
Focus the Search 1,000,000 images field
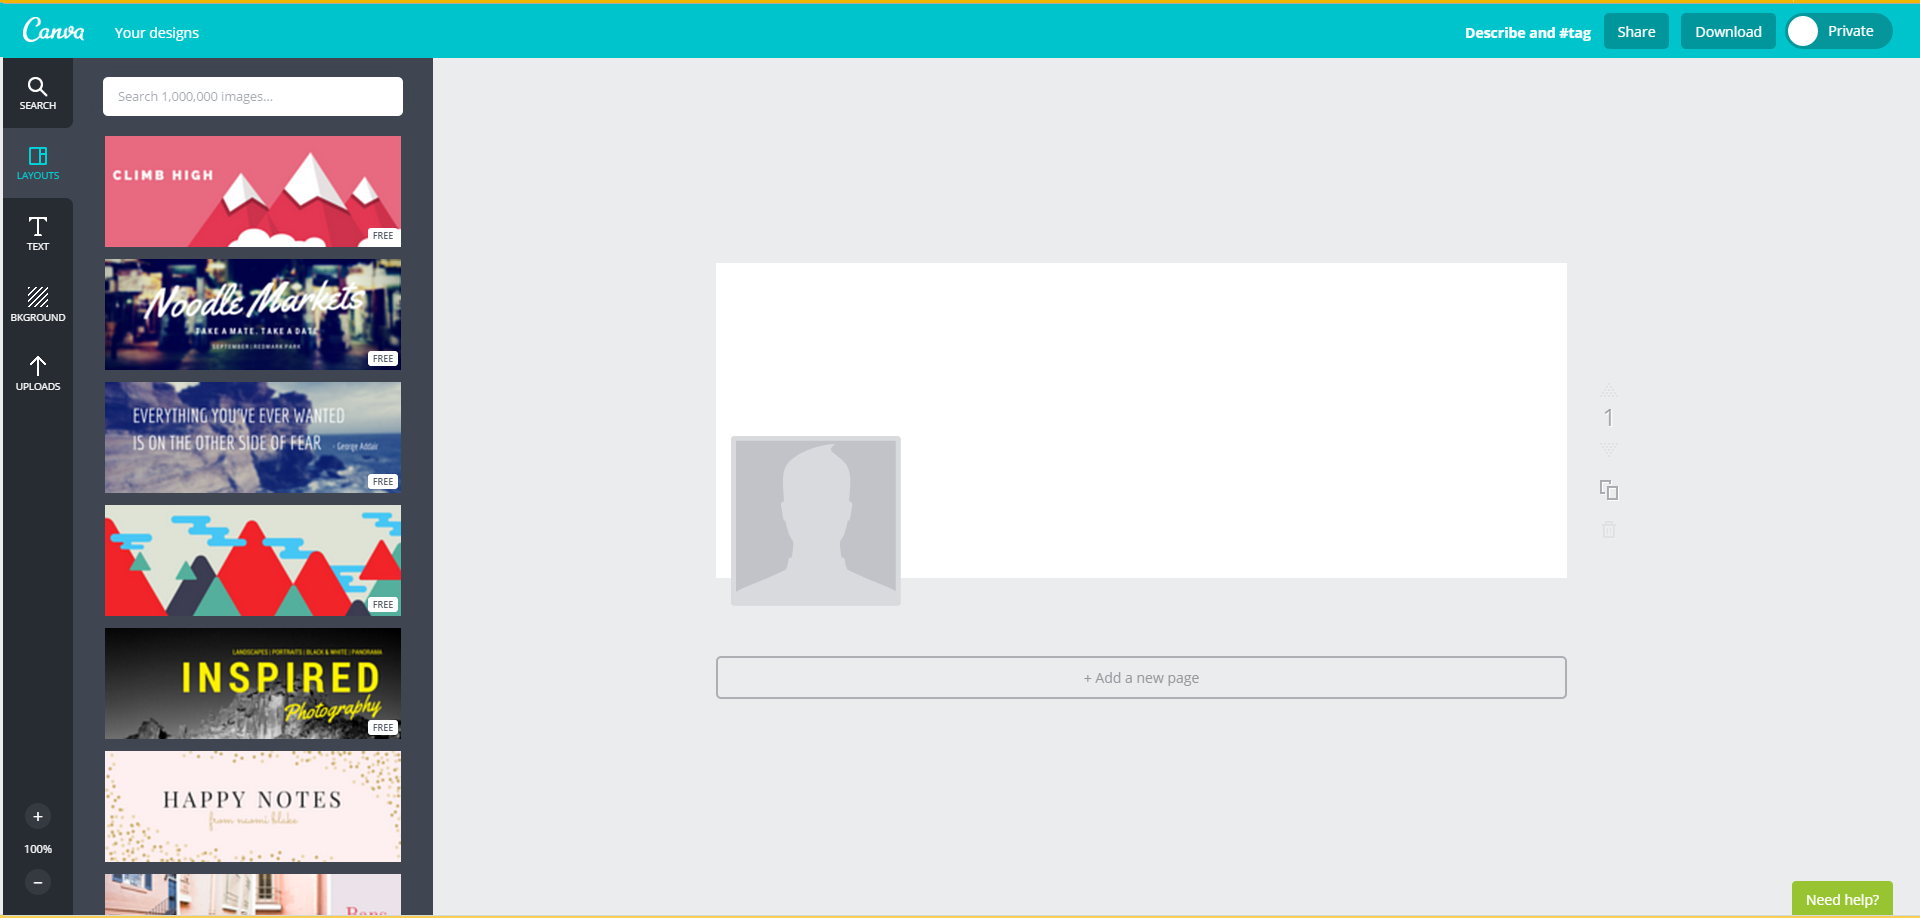[x=253, y=97]
